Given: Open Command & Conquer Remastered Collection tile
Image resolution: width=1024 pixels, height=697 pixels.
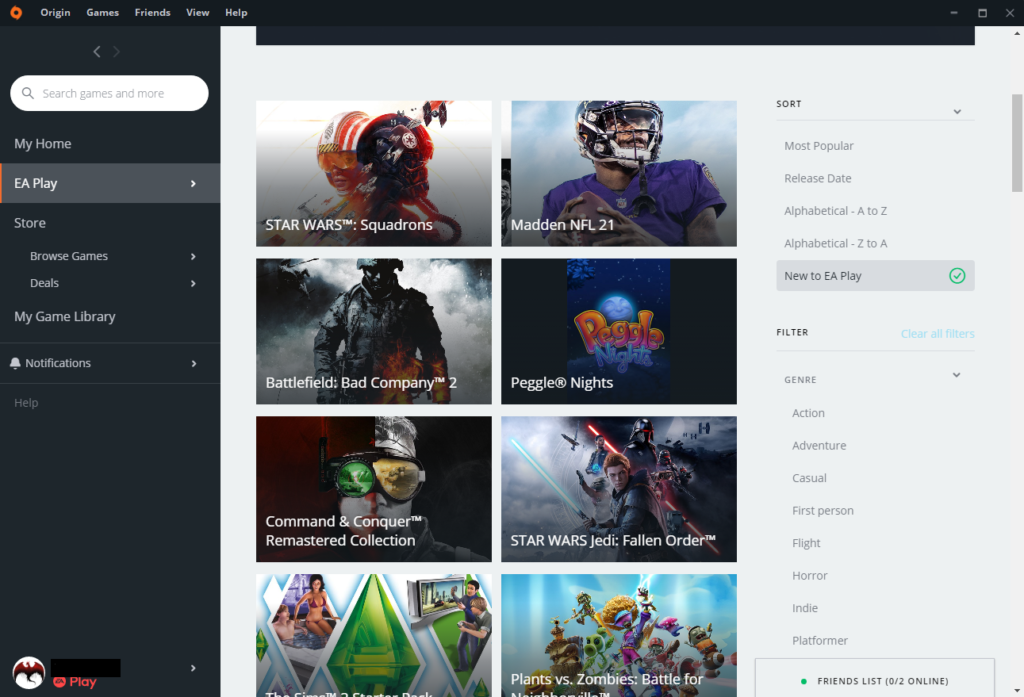Looking at the screenshot, I should pos(374,489).
